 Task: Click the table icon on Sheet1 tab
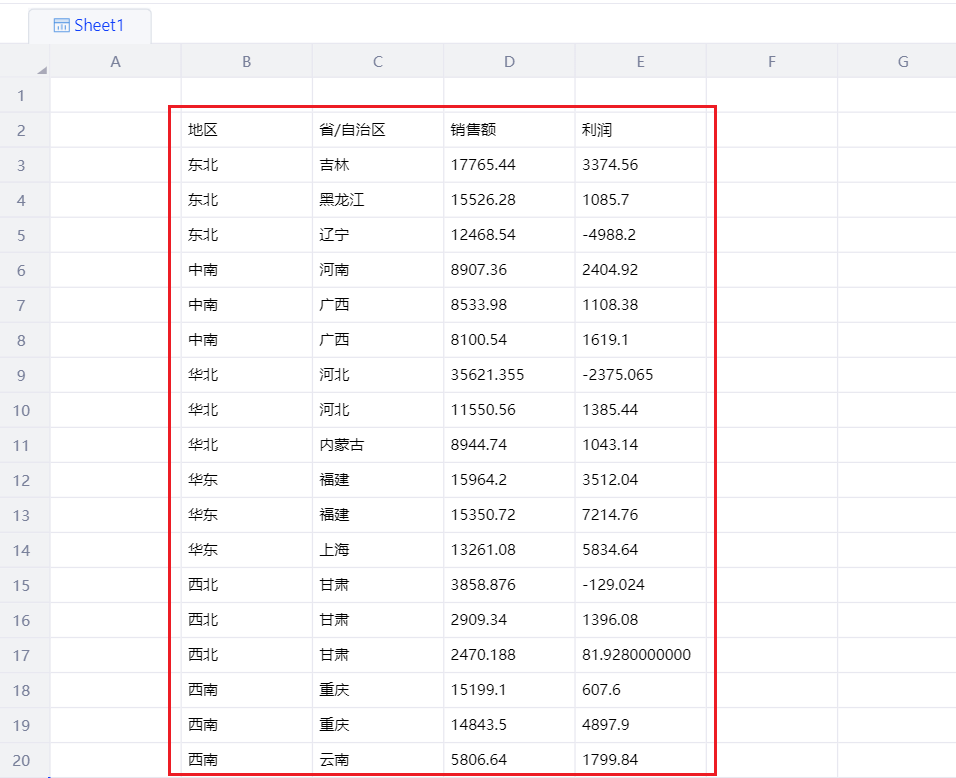coord(61,26)
